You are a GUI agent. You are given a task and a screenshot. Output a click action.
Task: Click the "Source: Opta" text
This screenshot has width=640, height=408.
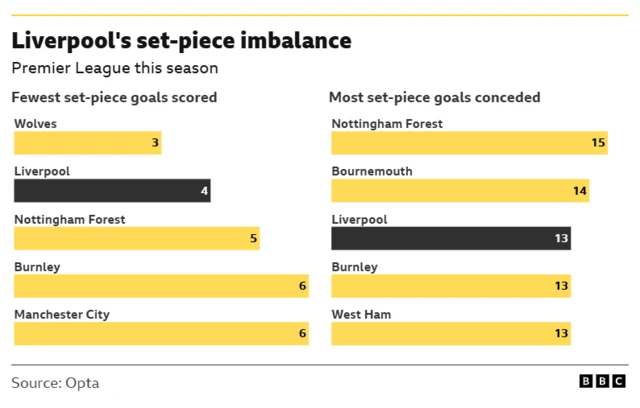click(56, 383)
